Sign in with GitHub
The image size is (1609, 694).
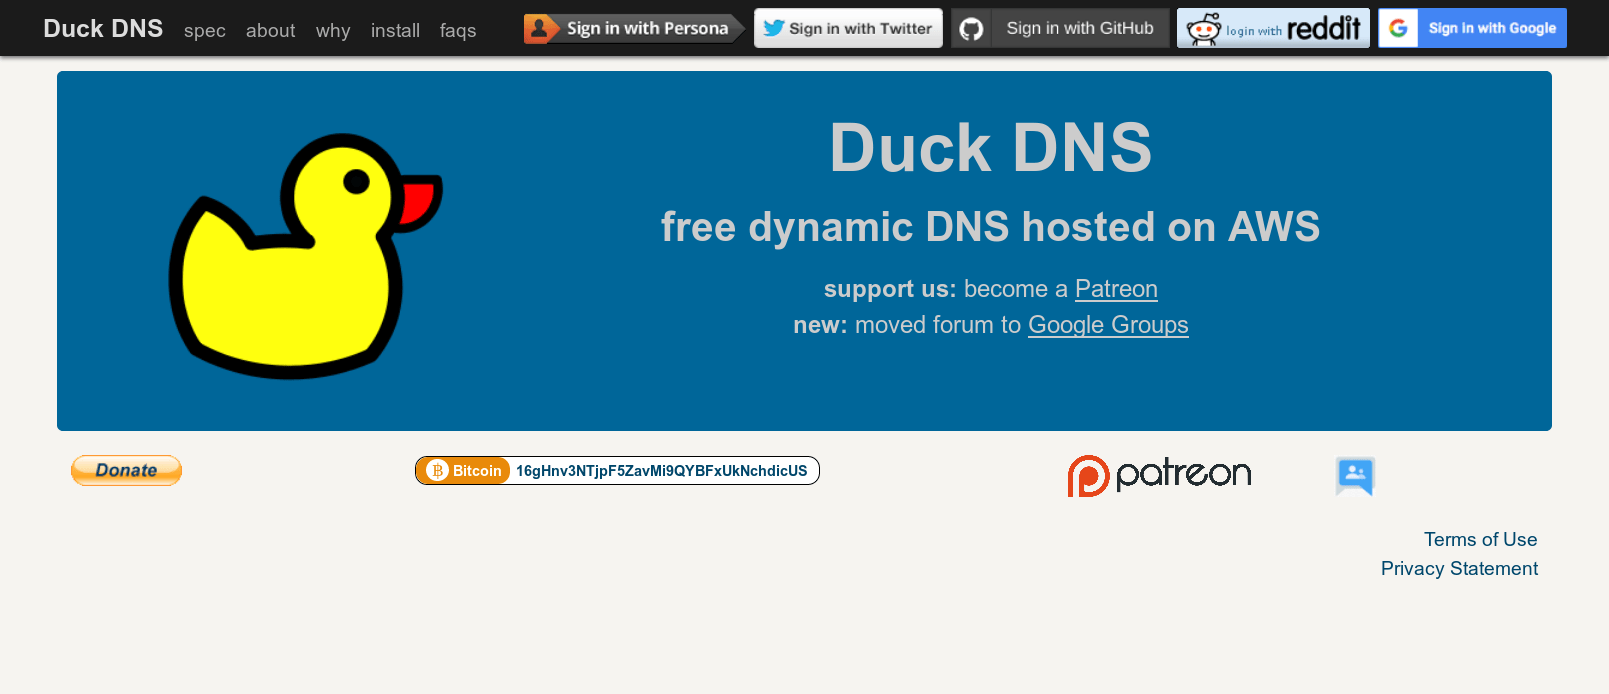tap(1060, 28)
